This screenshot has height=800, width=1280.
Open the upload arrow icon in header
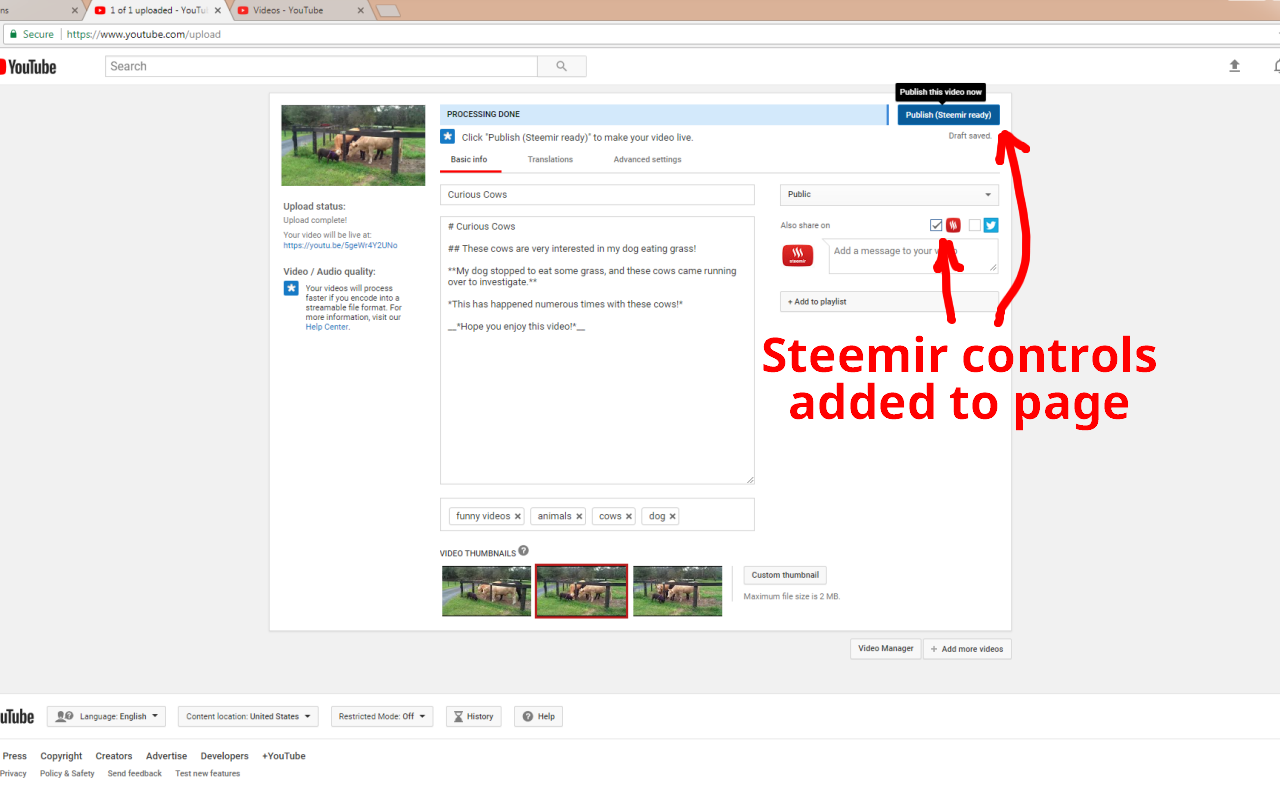click(x=1234, y=66)
